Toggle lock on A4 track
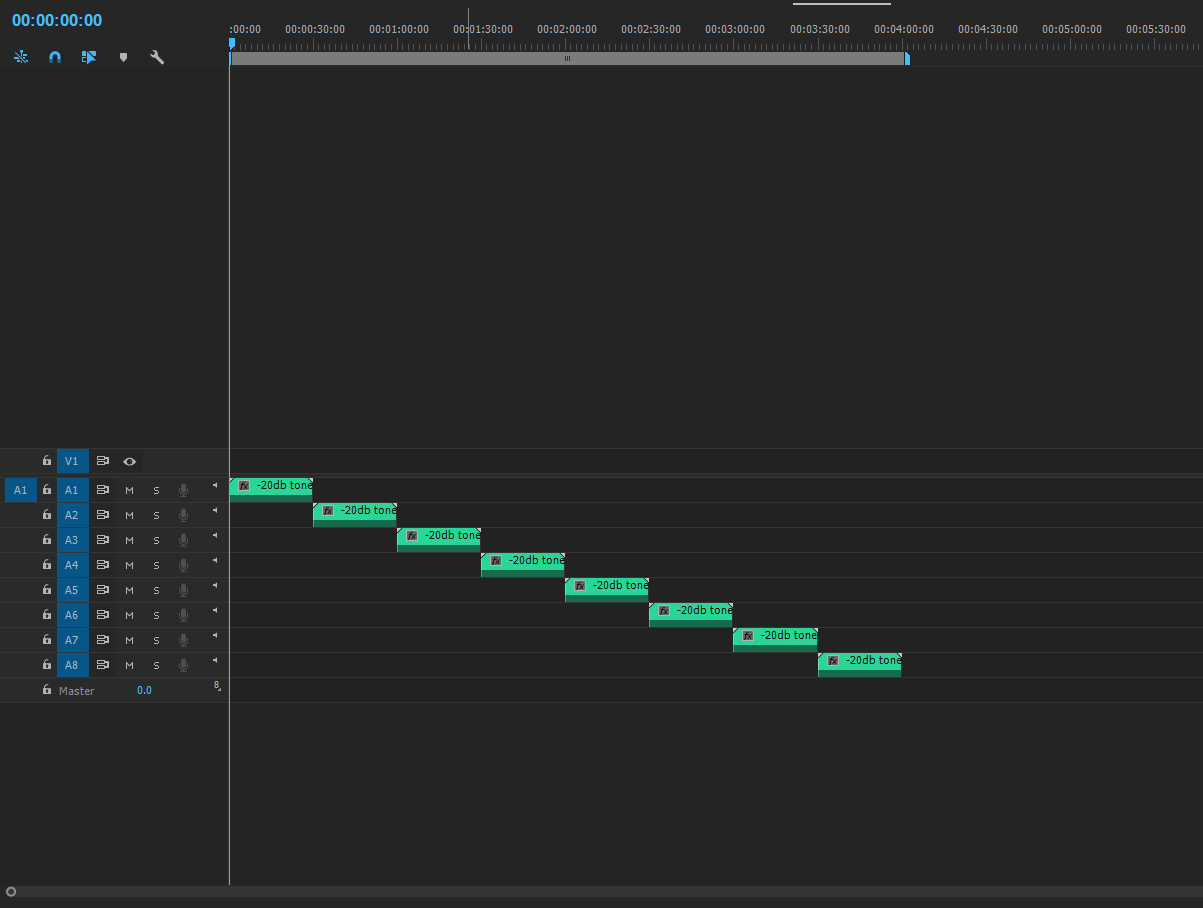 pyautogui.click(x=46, y=565)
